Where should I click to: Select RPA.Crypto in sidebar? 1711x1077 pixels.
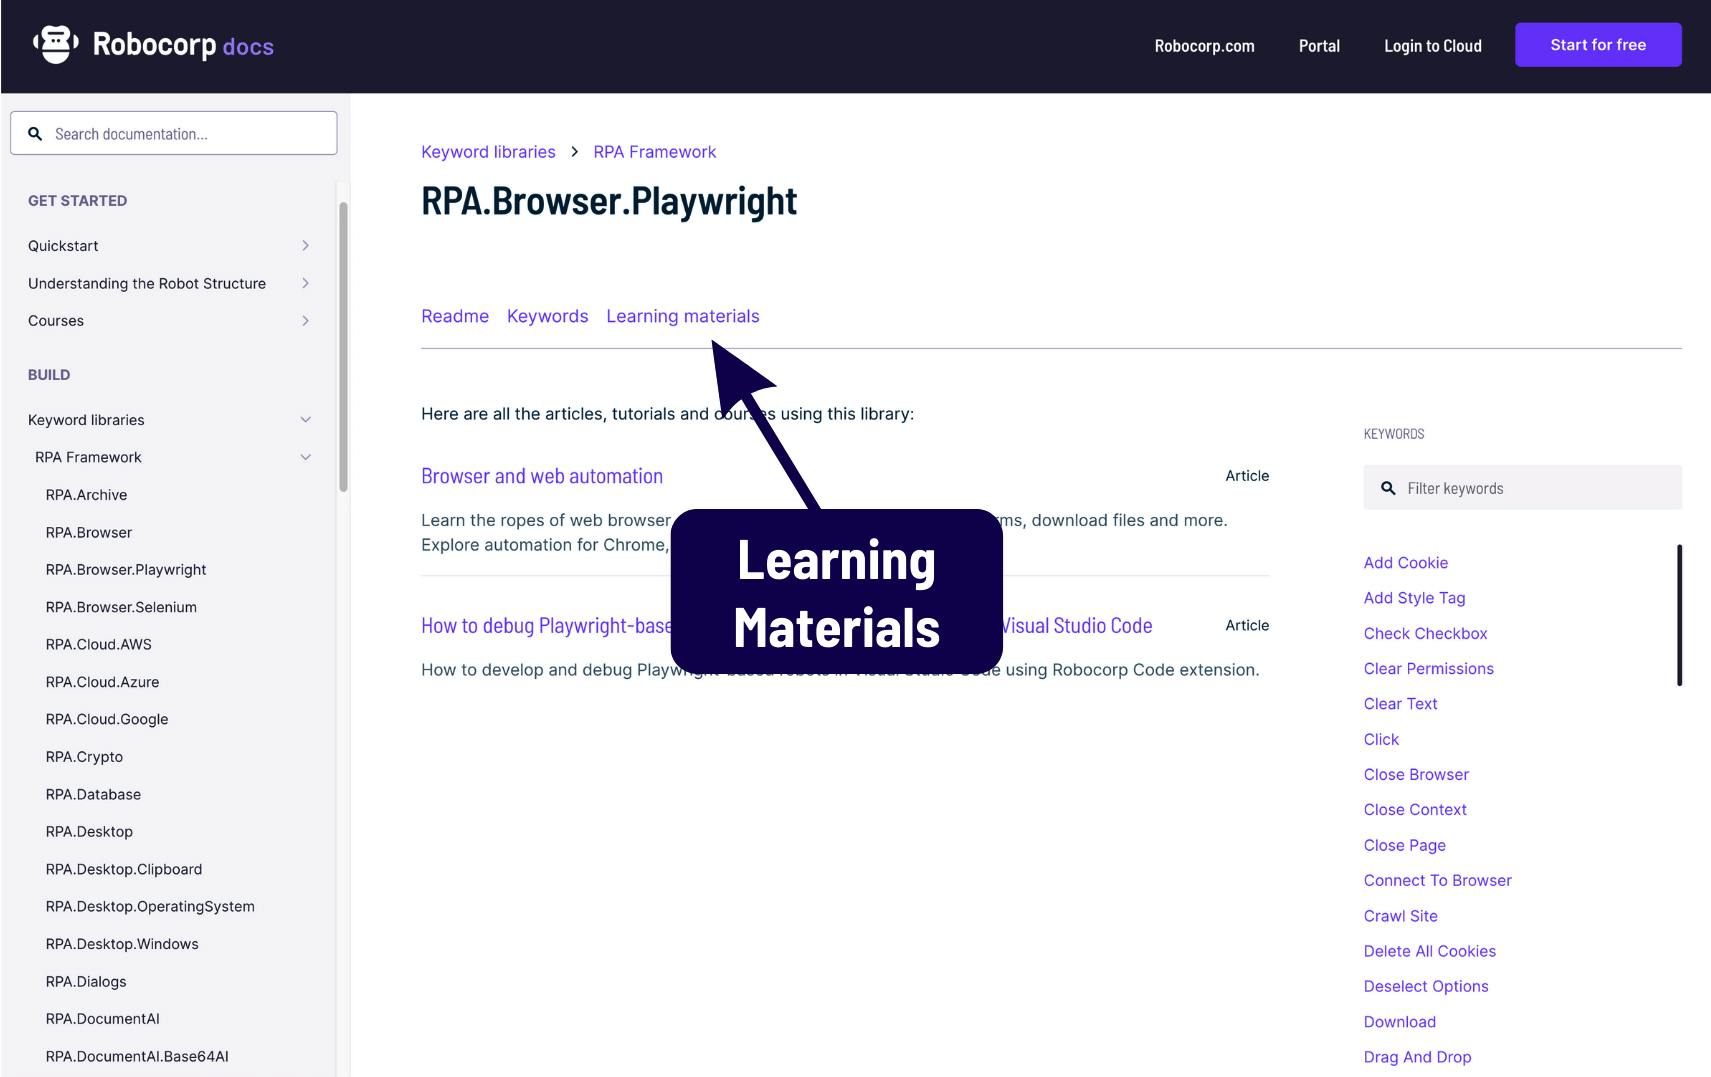coord(84,757)
